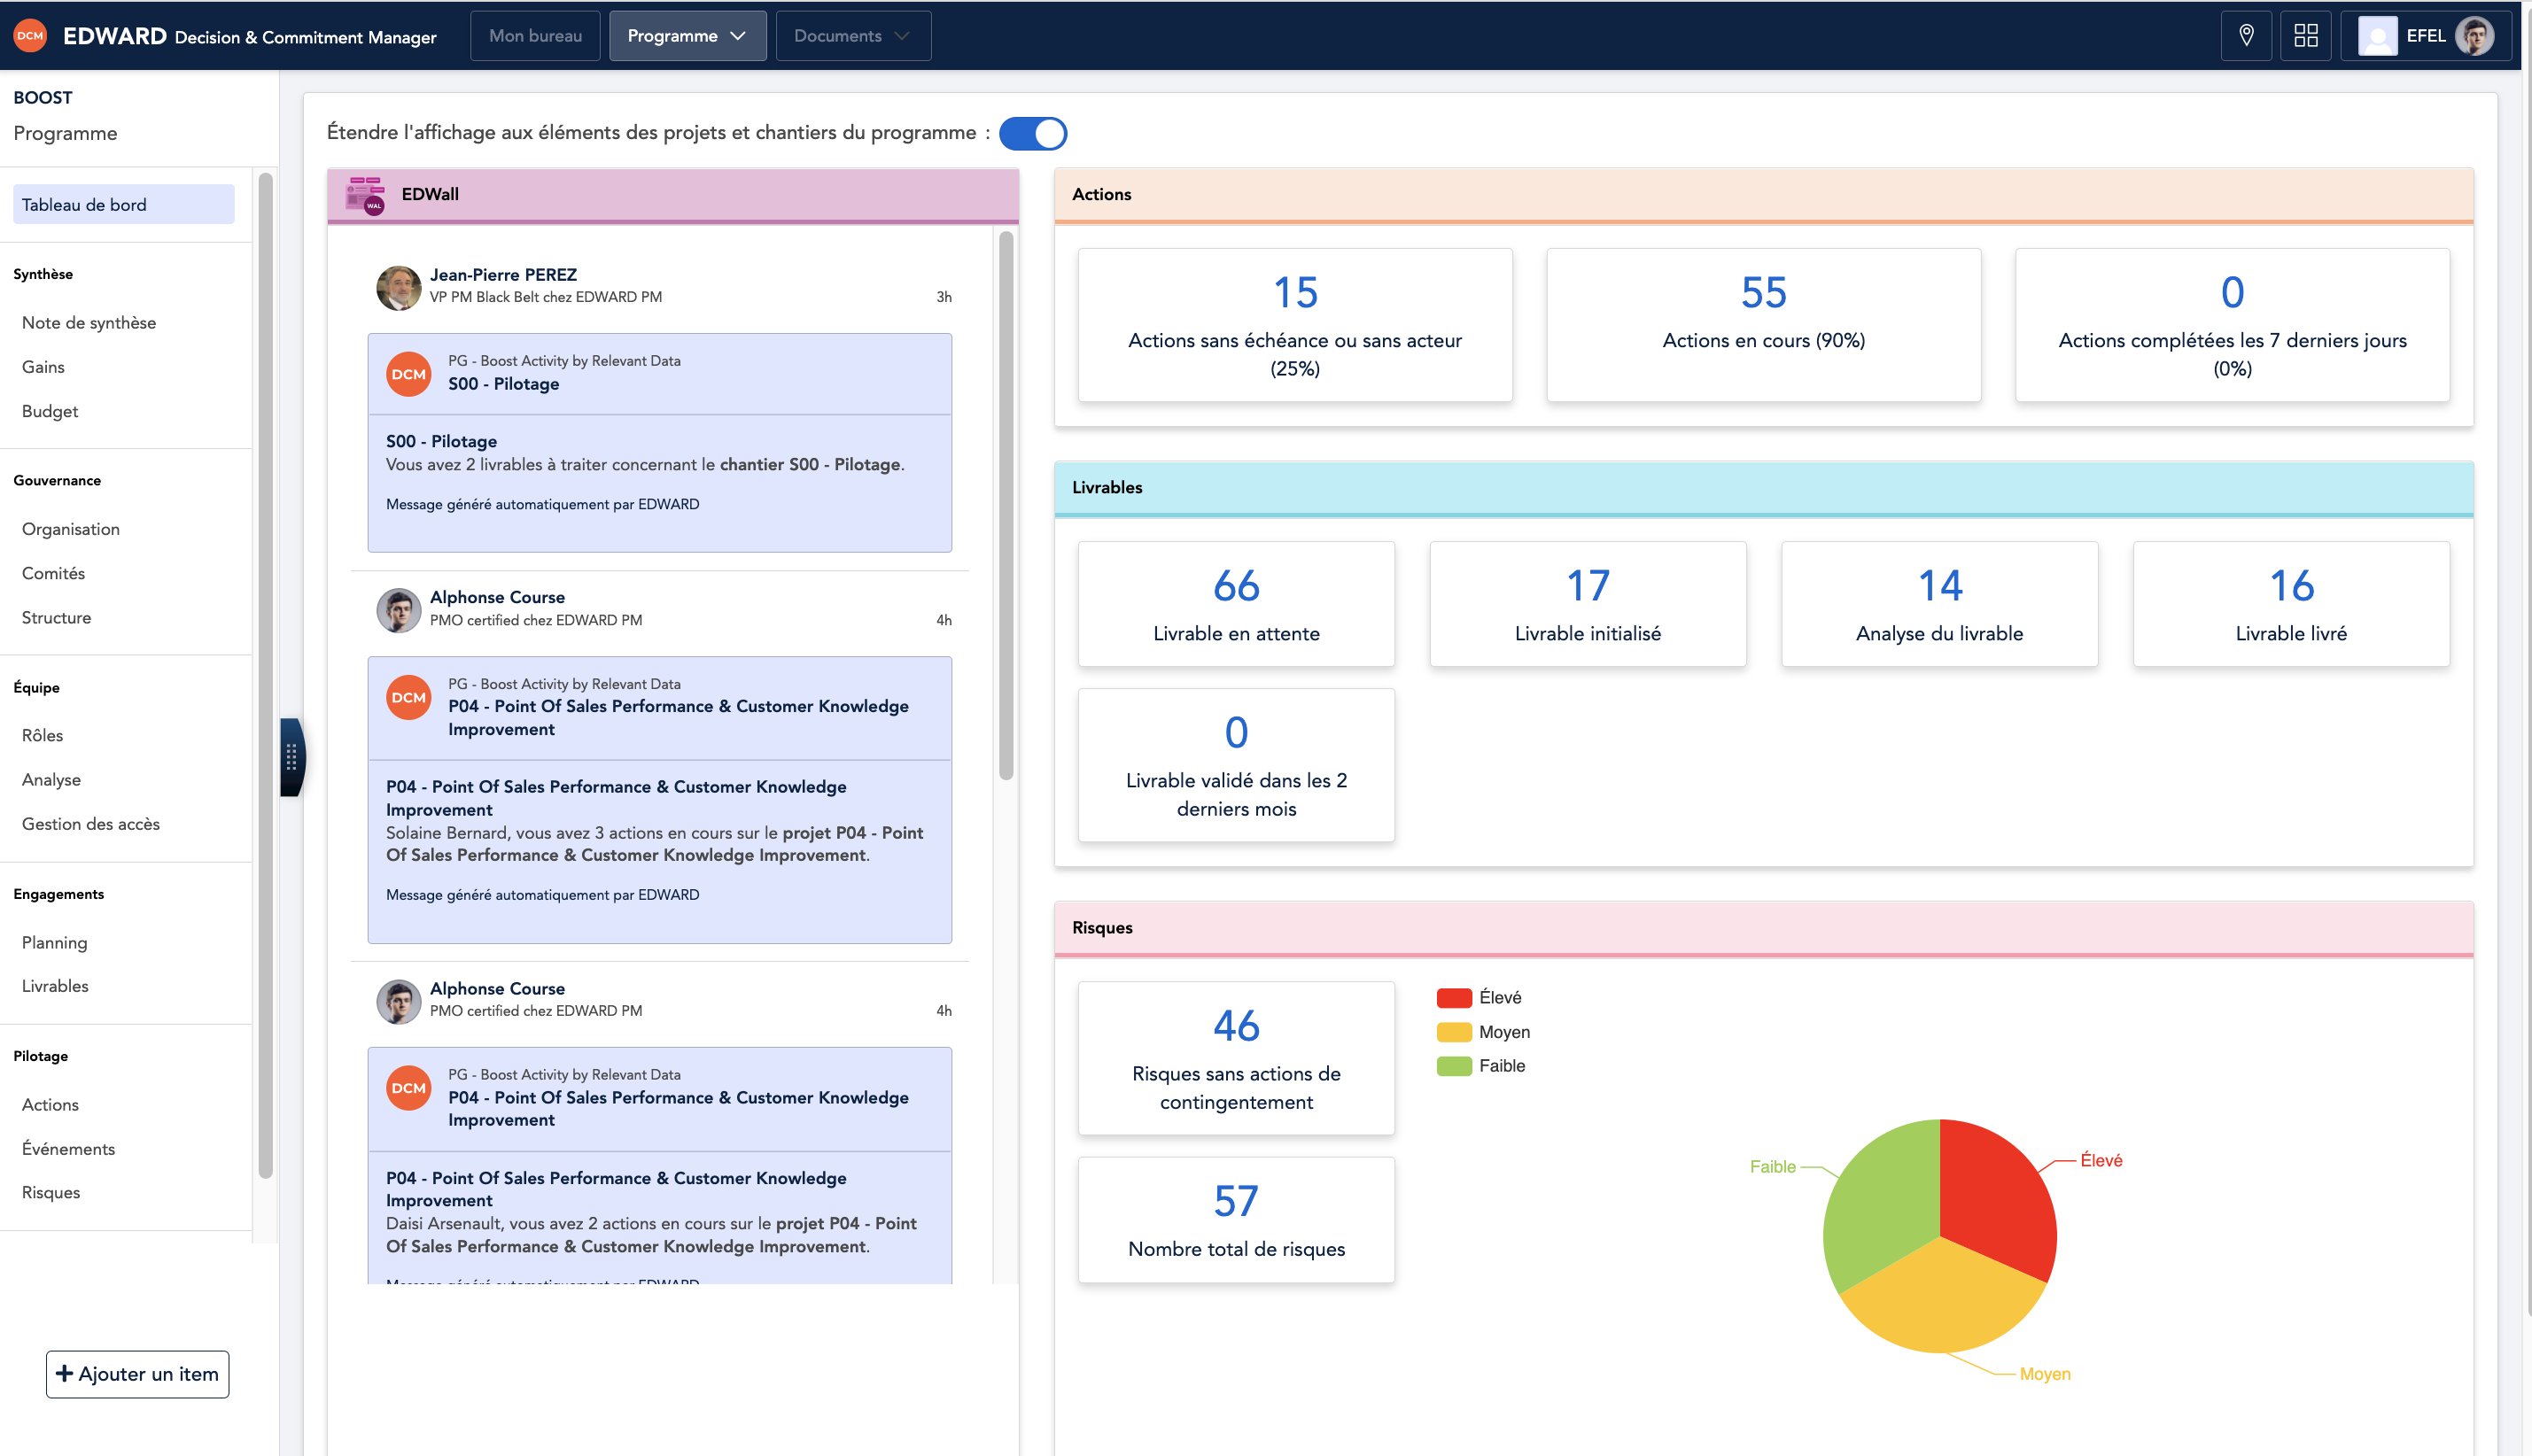Click the EDWall panel header icon

click(366, 194)
